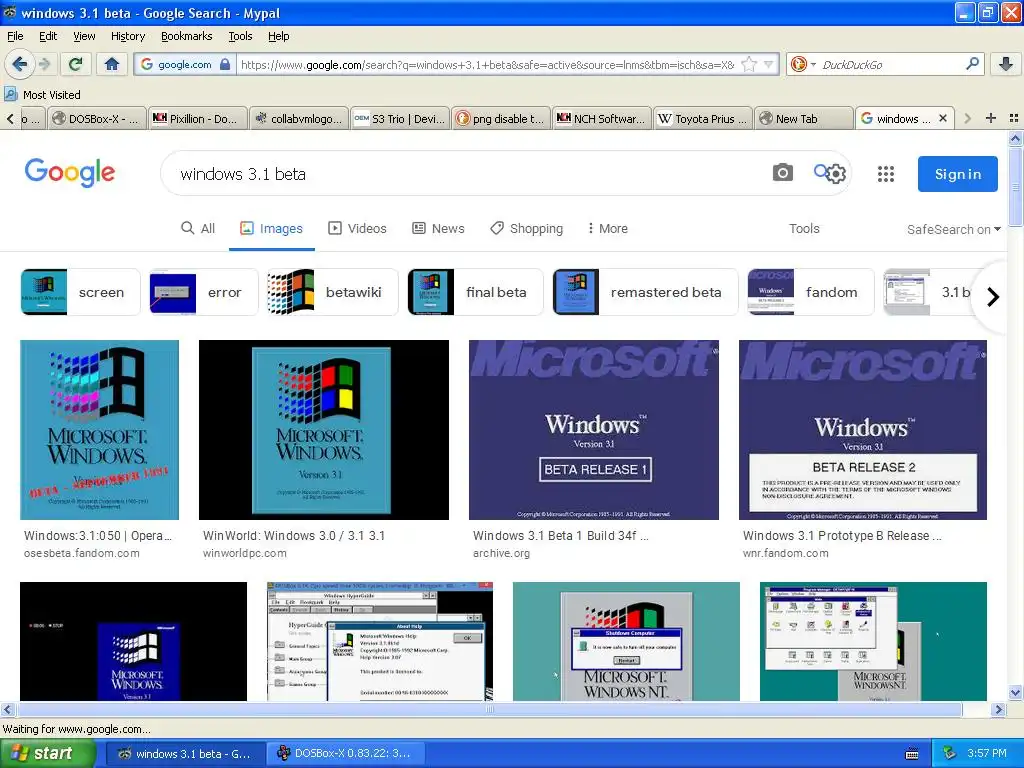1024x768 pixels.
Task: Open the DuckDuckGo search engine selector
Action: click(803, 64)
